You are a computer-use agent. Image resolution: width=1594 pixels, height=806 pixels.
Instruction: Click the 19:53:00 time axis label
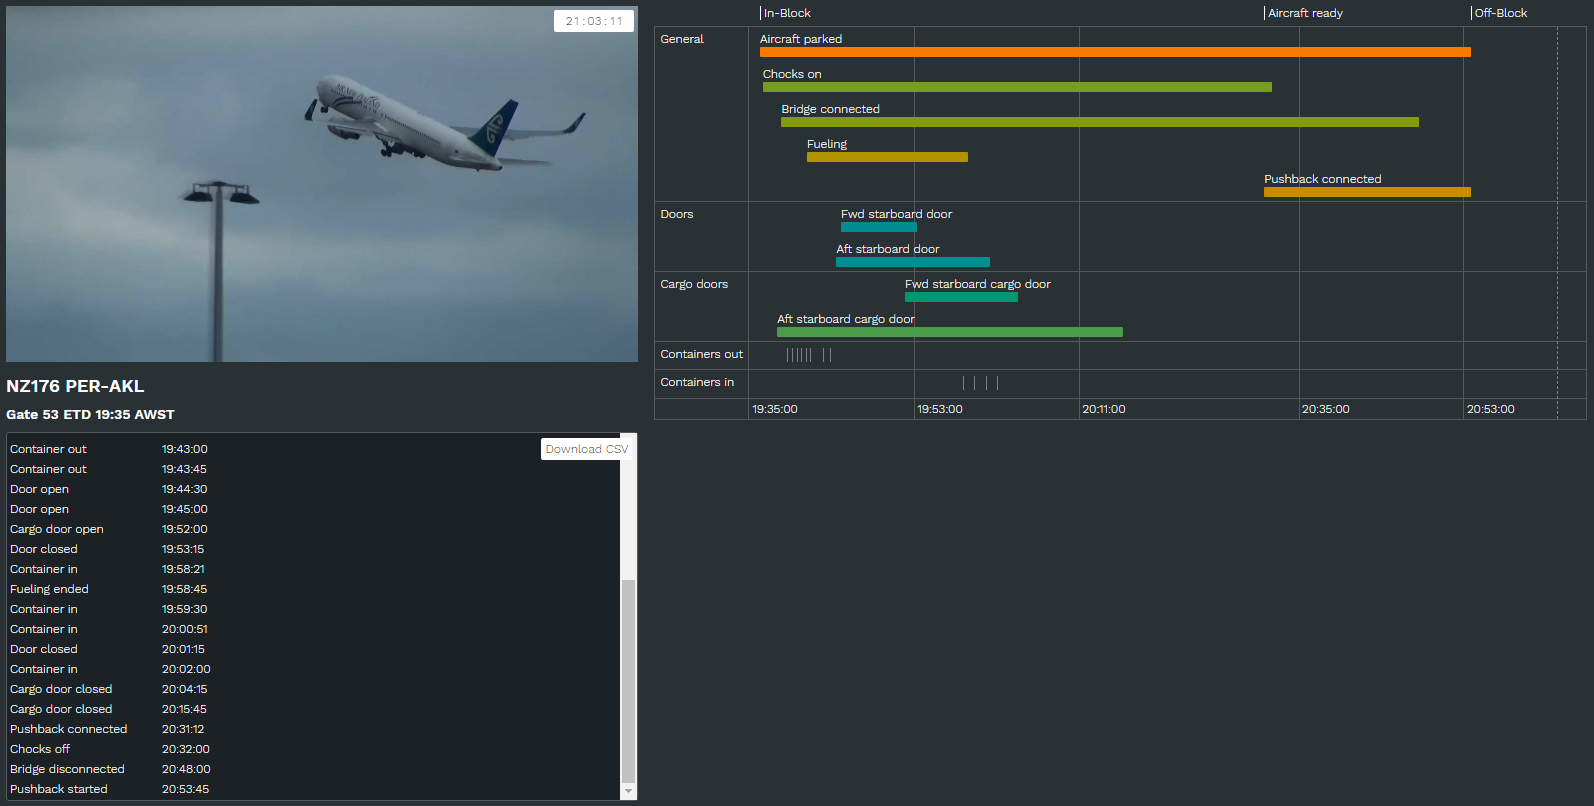940,409
